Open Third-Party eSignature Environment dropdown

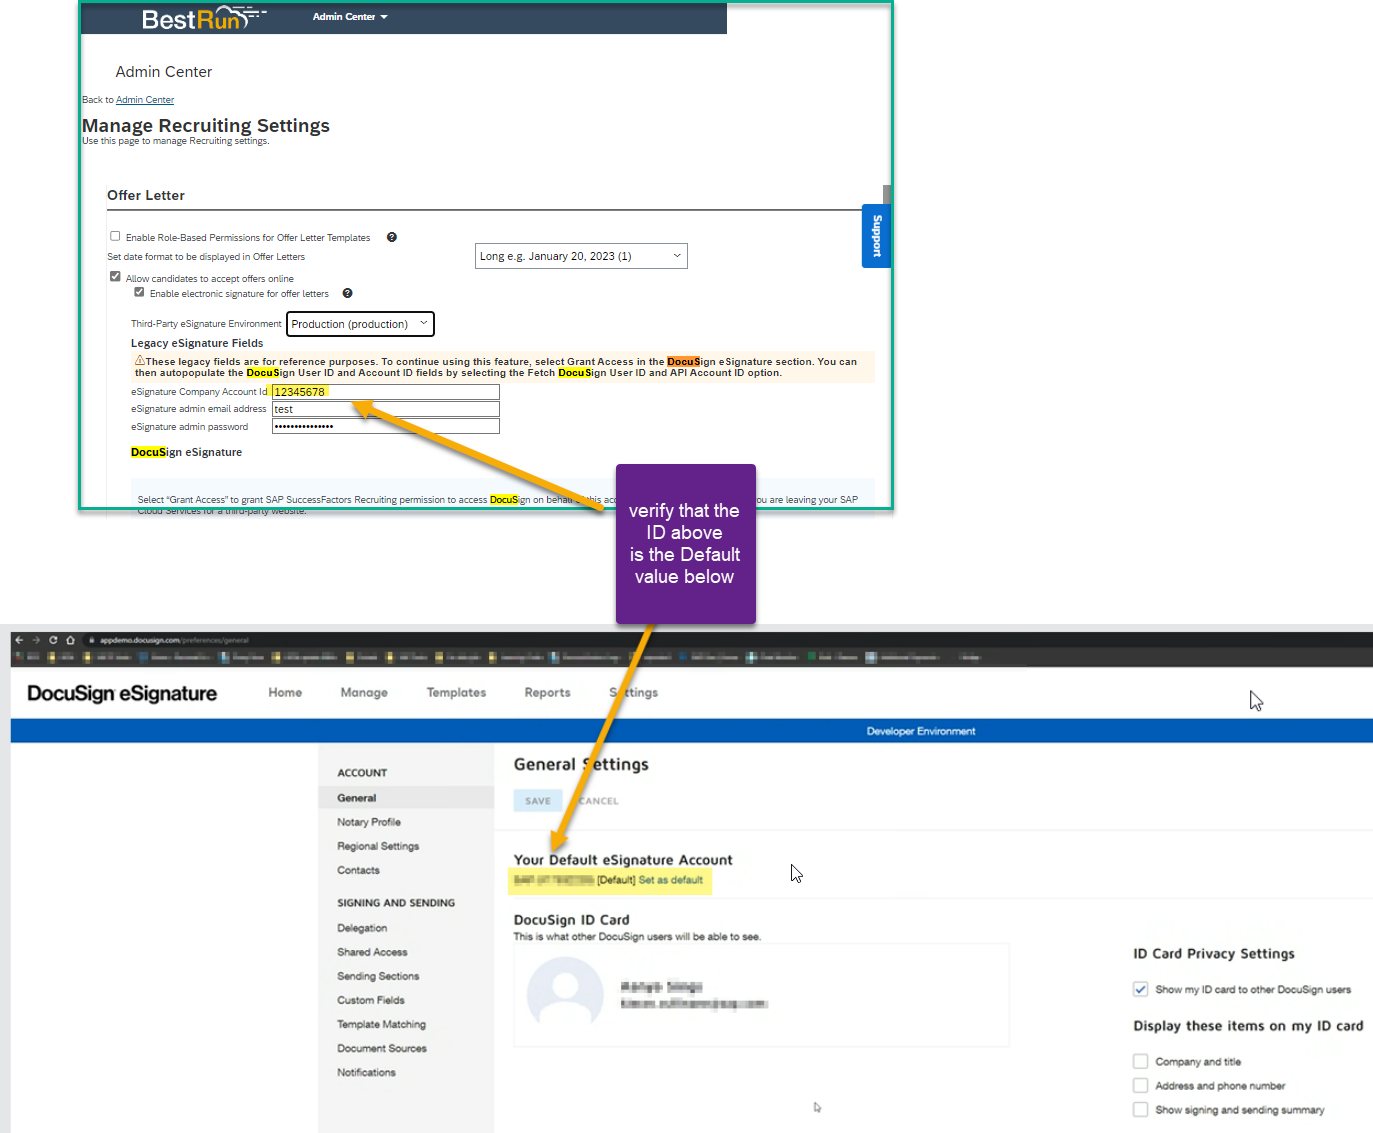coord(360,324)
